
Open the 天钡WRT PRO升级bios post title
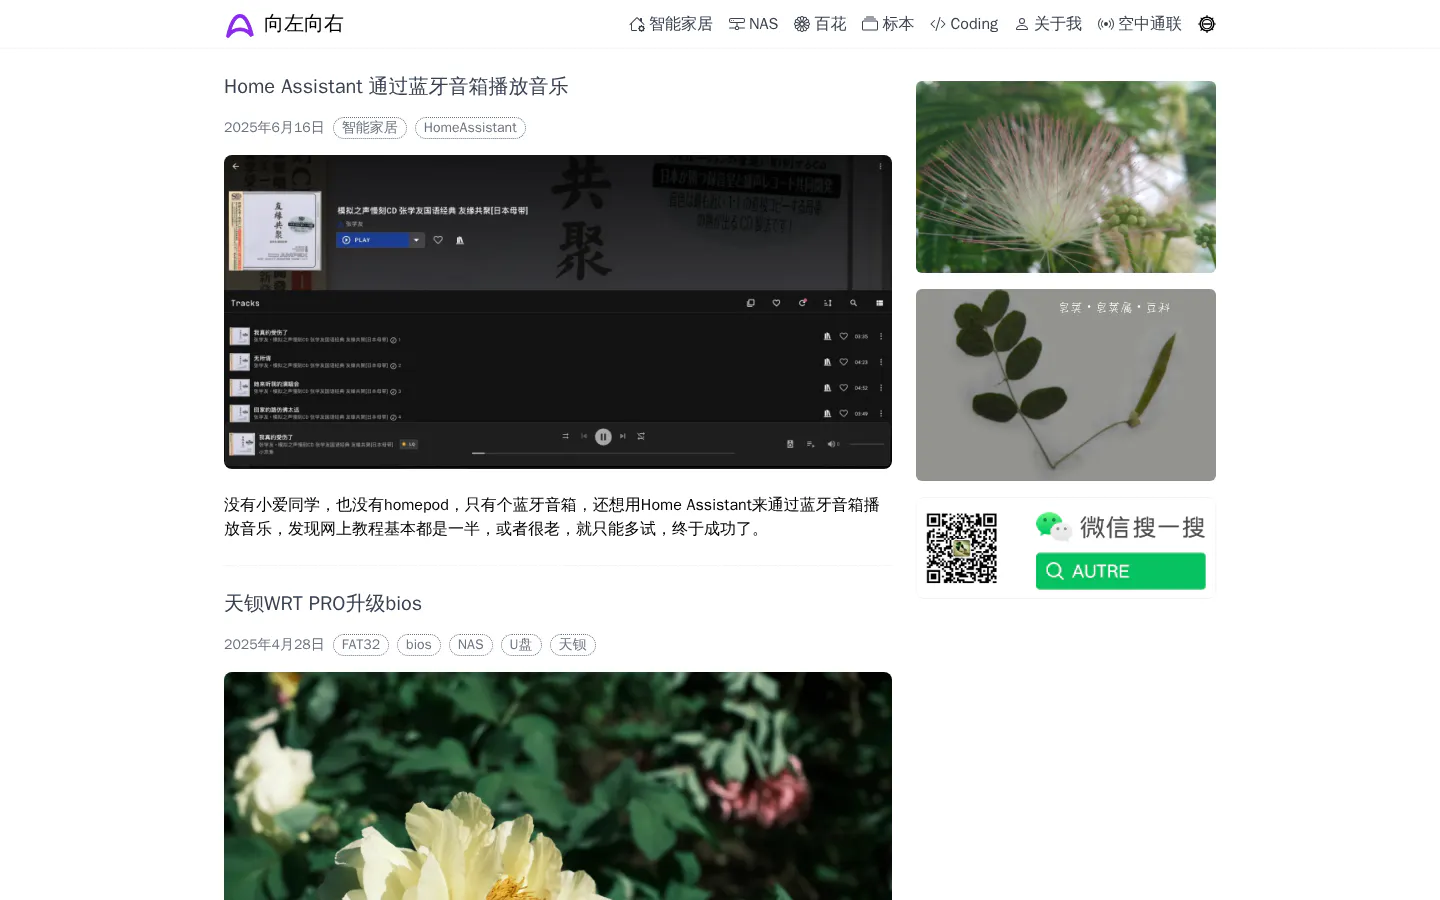click(x=323, y=604)
